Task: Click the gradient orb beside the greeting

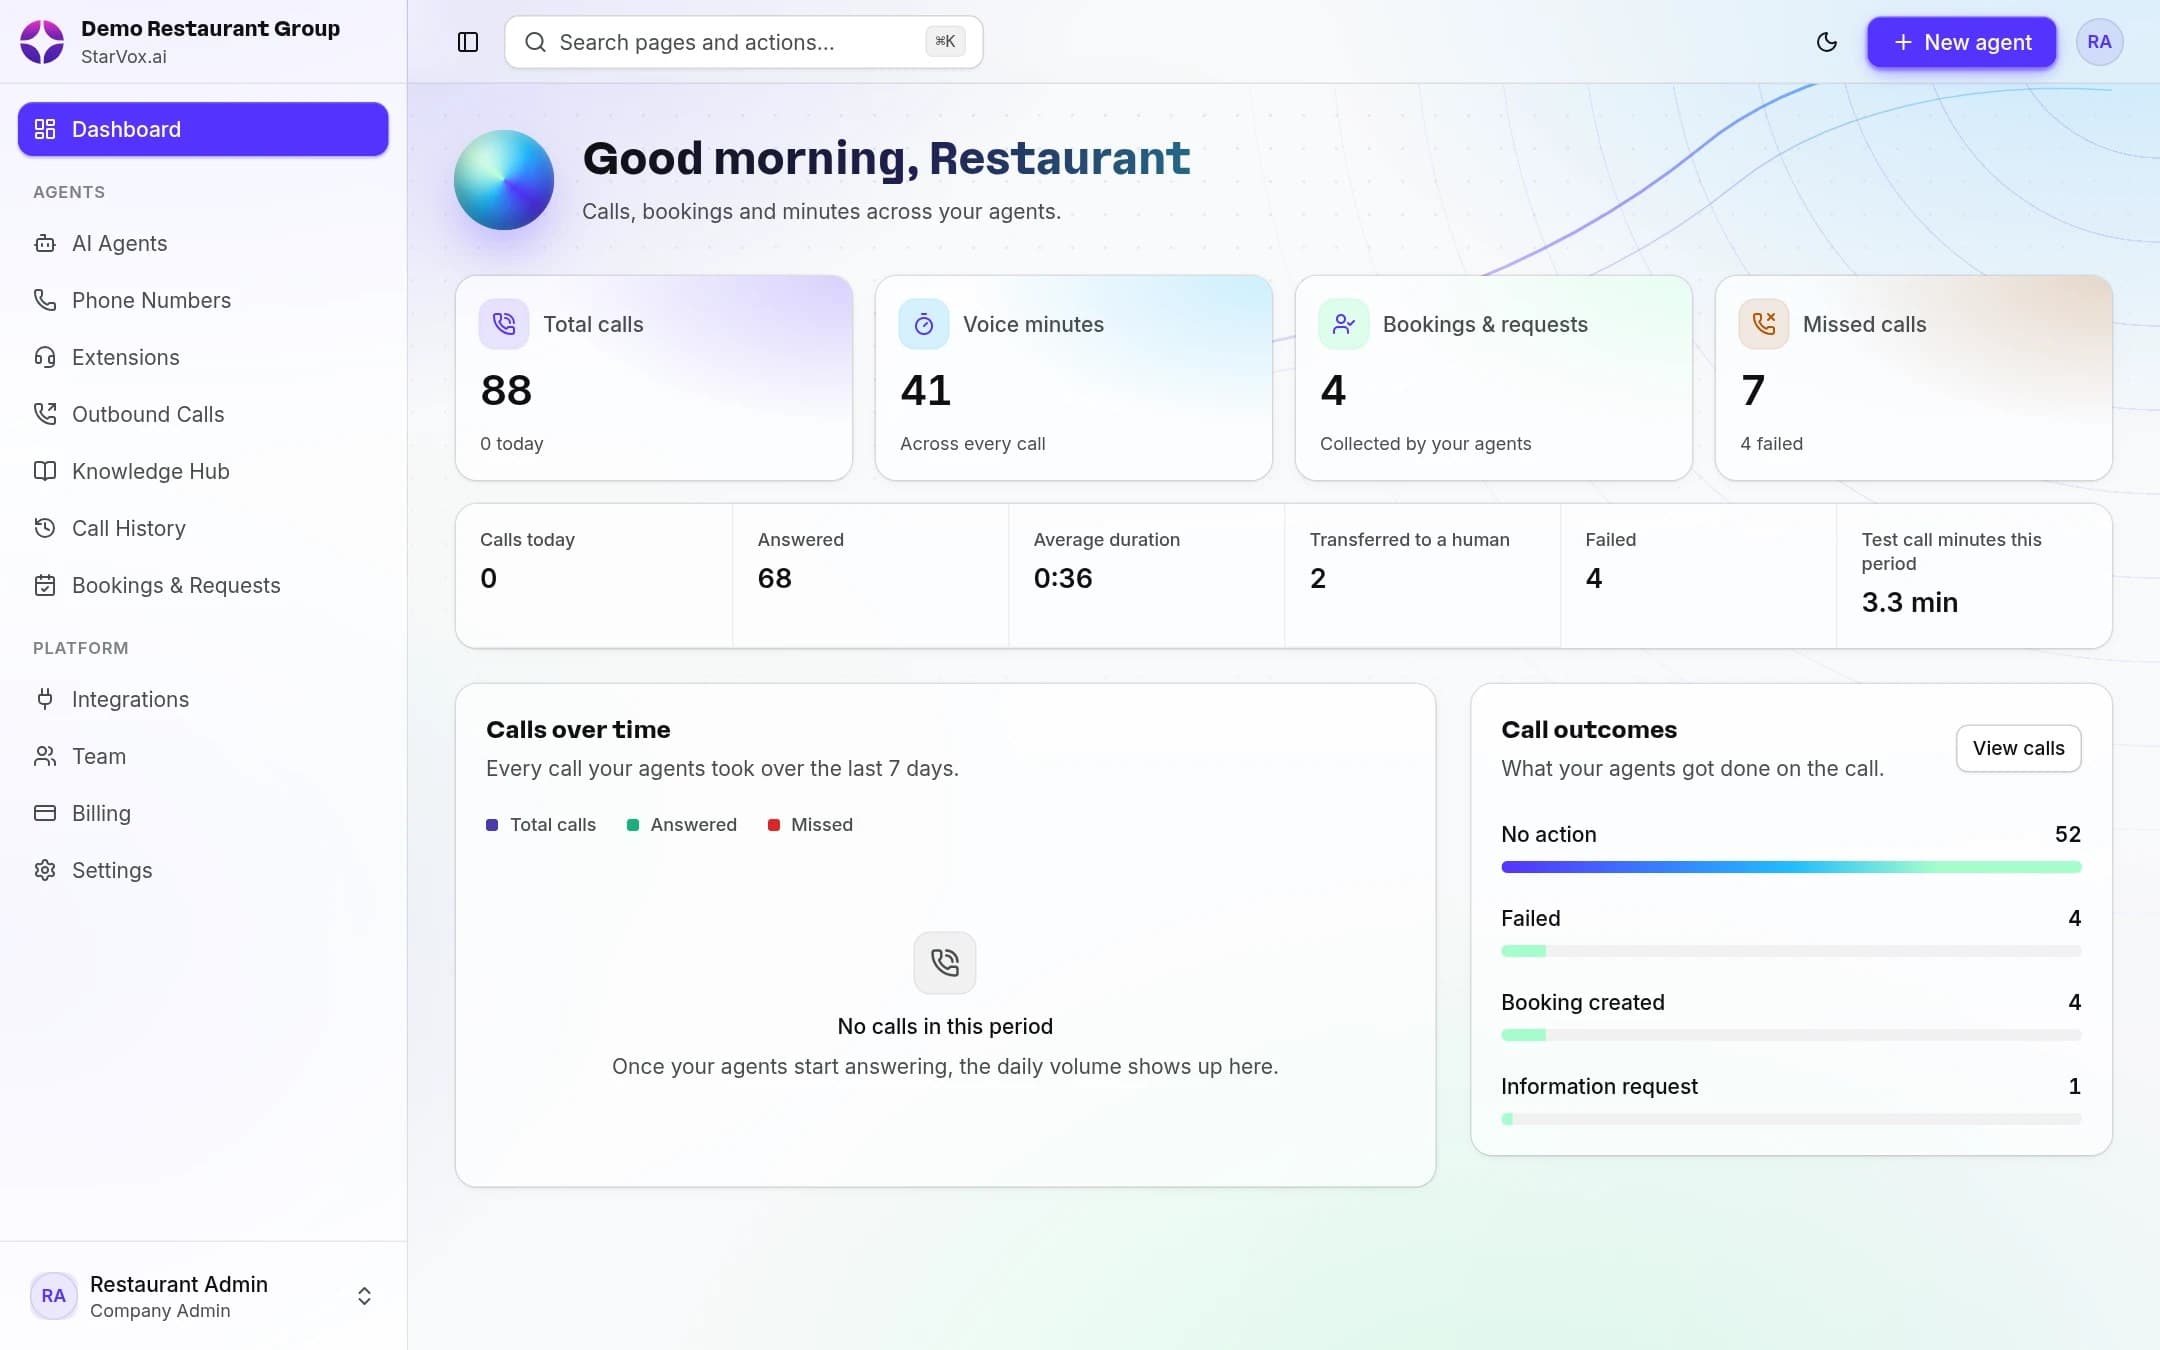Action: pos(504,180)
